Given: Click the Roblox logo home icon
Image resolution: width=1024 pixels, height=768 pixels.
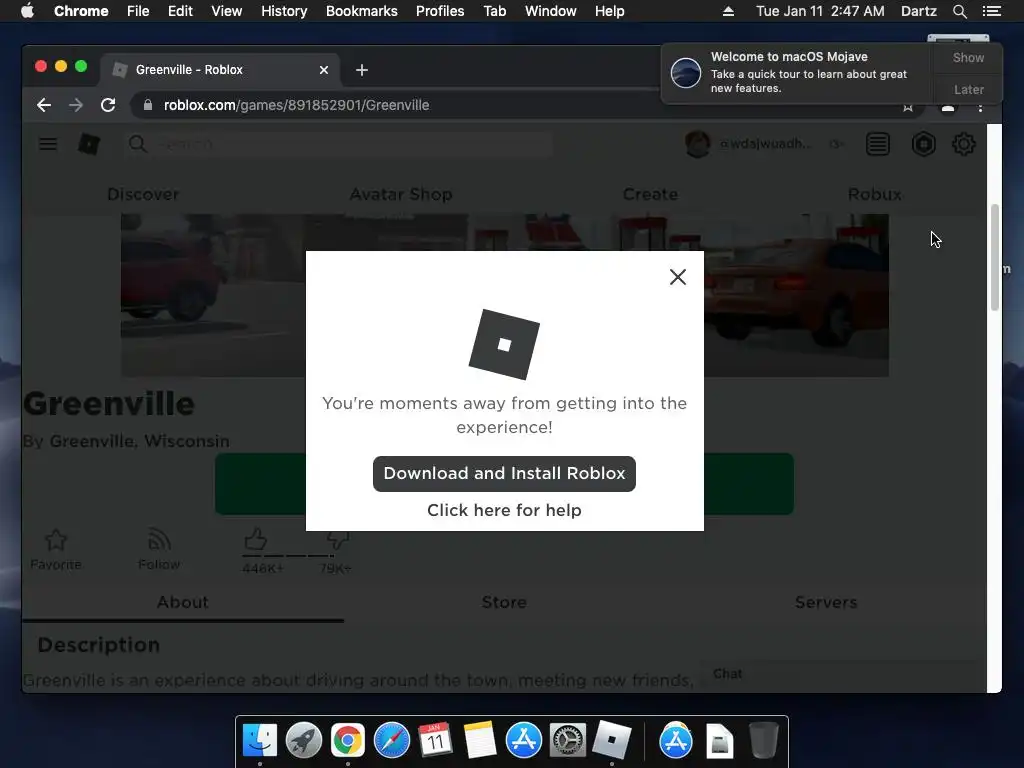Looking at the screenshot, I should (x=89, y=144).
